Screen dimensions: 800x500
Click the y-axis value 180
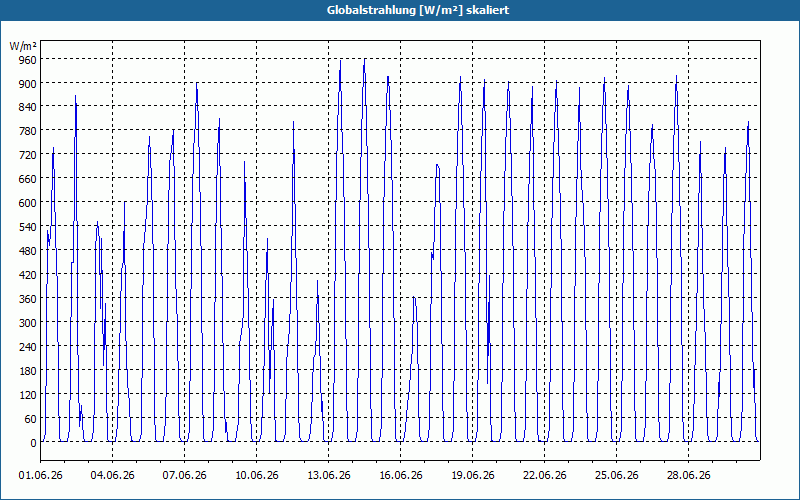pyautogui.click(x=28, y=371)
